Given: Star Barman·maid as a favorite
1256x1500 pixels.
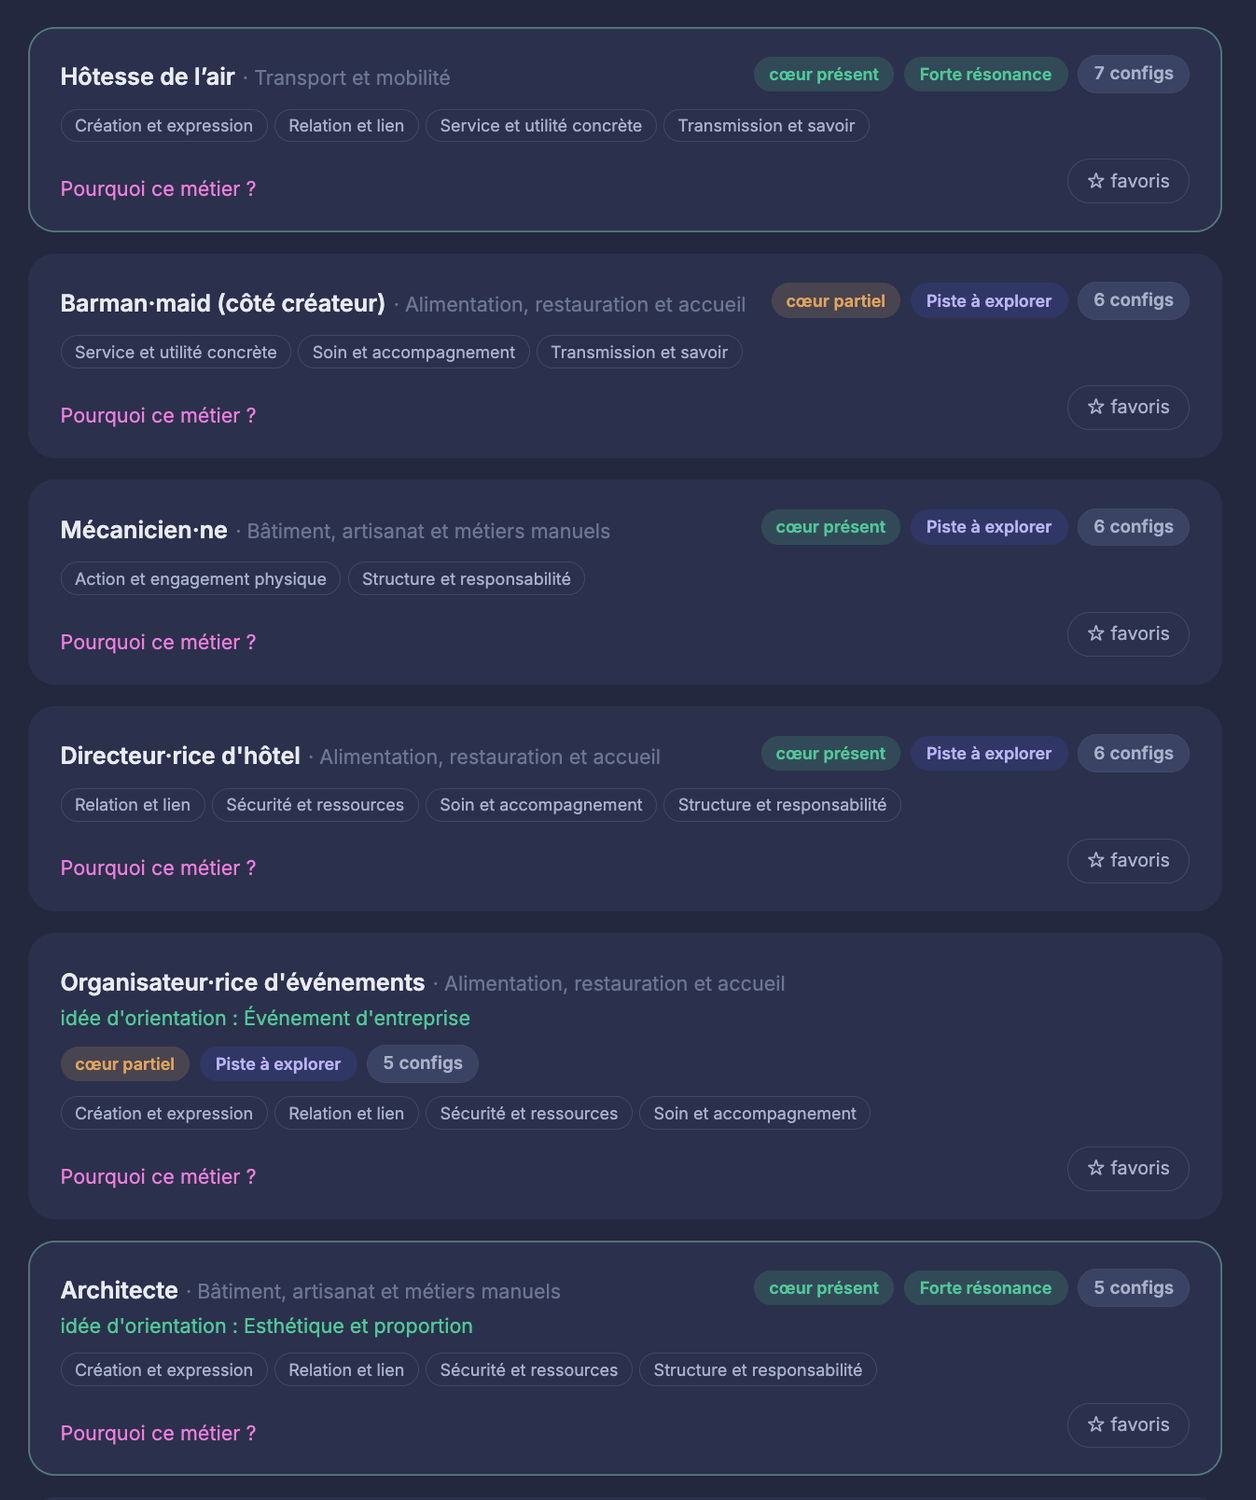Looking at the screenshot, I should click(x=1128, y=407).
